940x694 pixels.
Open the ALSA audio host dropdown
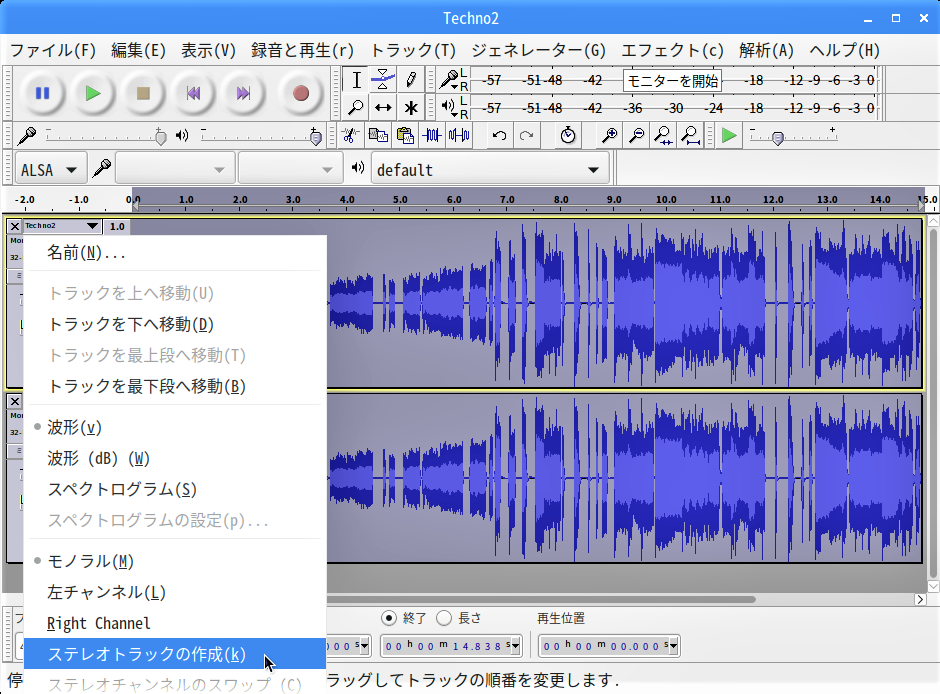[x=50, y=170]
